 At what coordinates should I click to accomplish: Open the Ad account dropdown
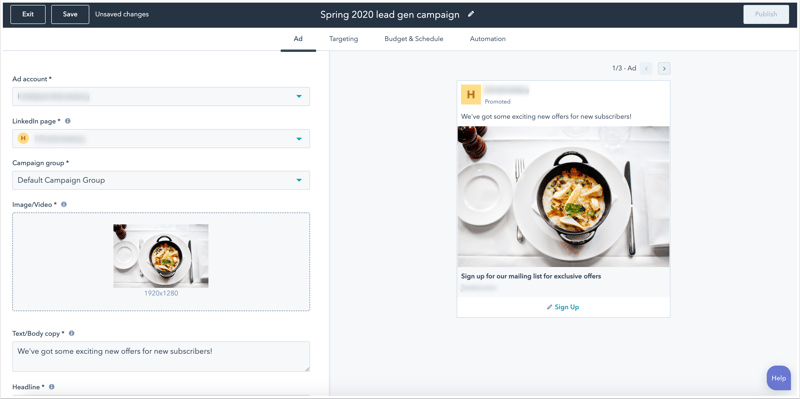(x=161, y=96)
